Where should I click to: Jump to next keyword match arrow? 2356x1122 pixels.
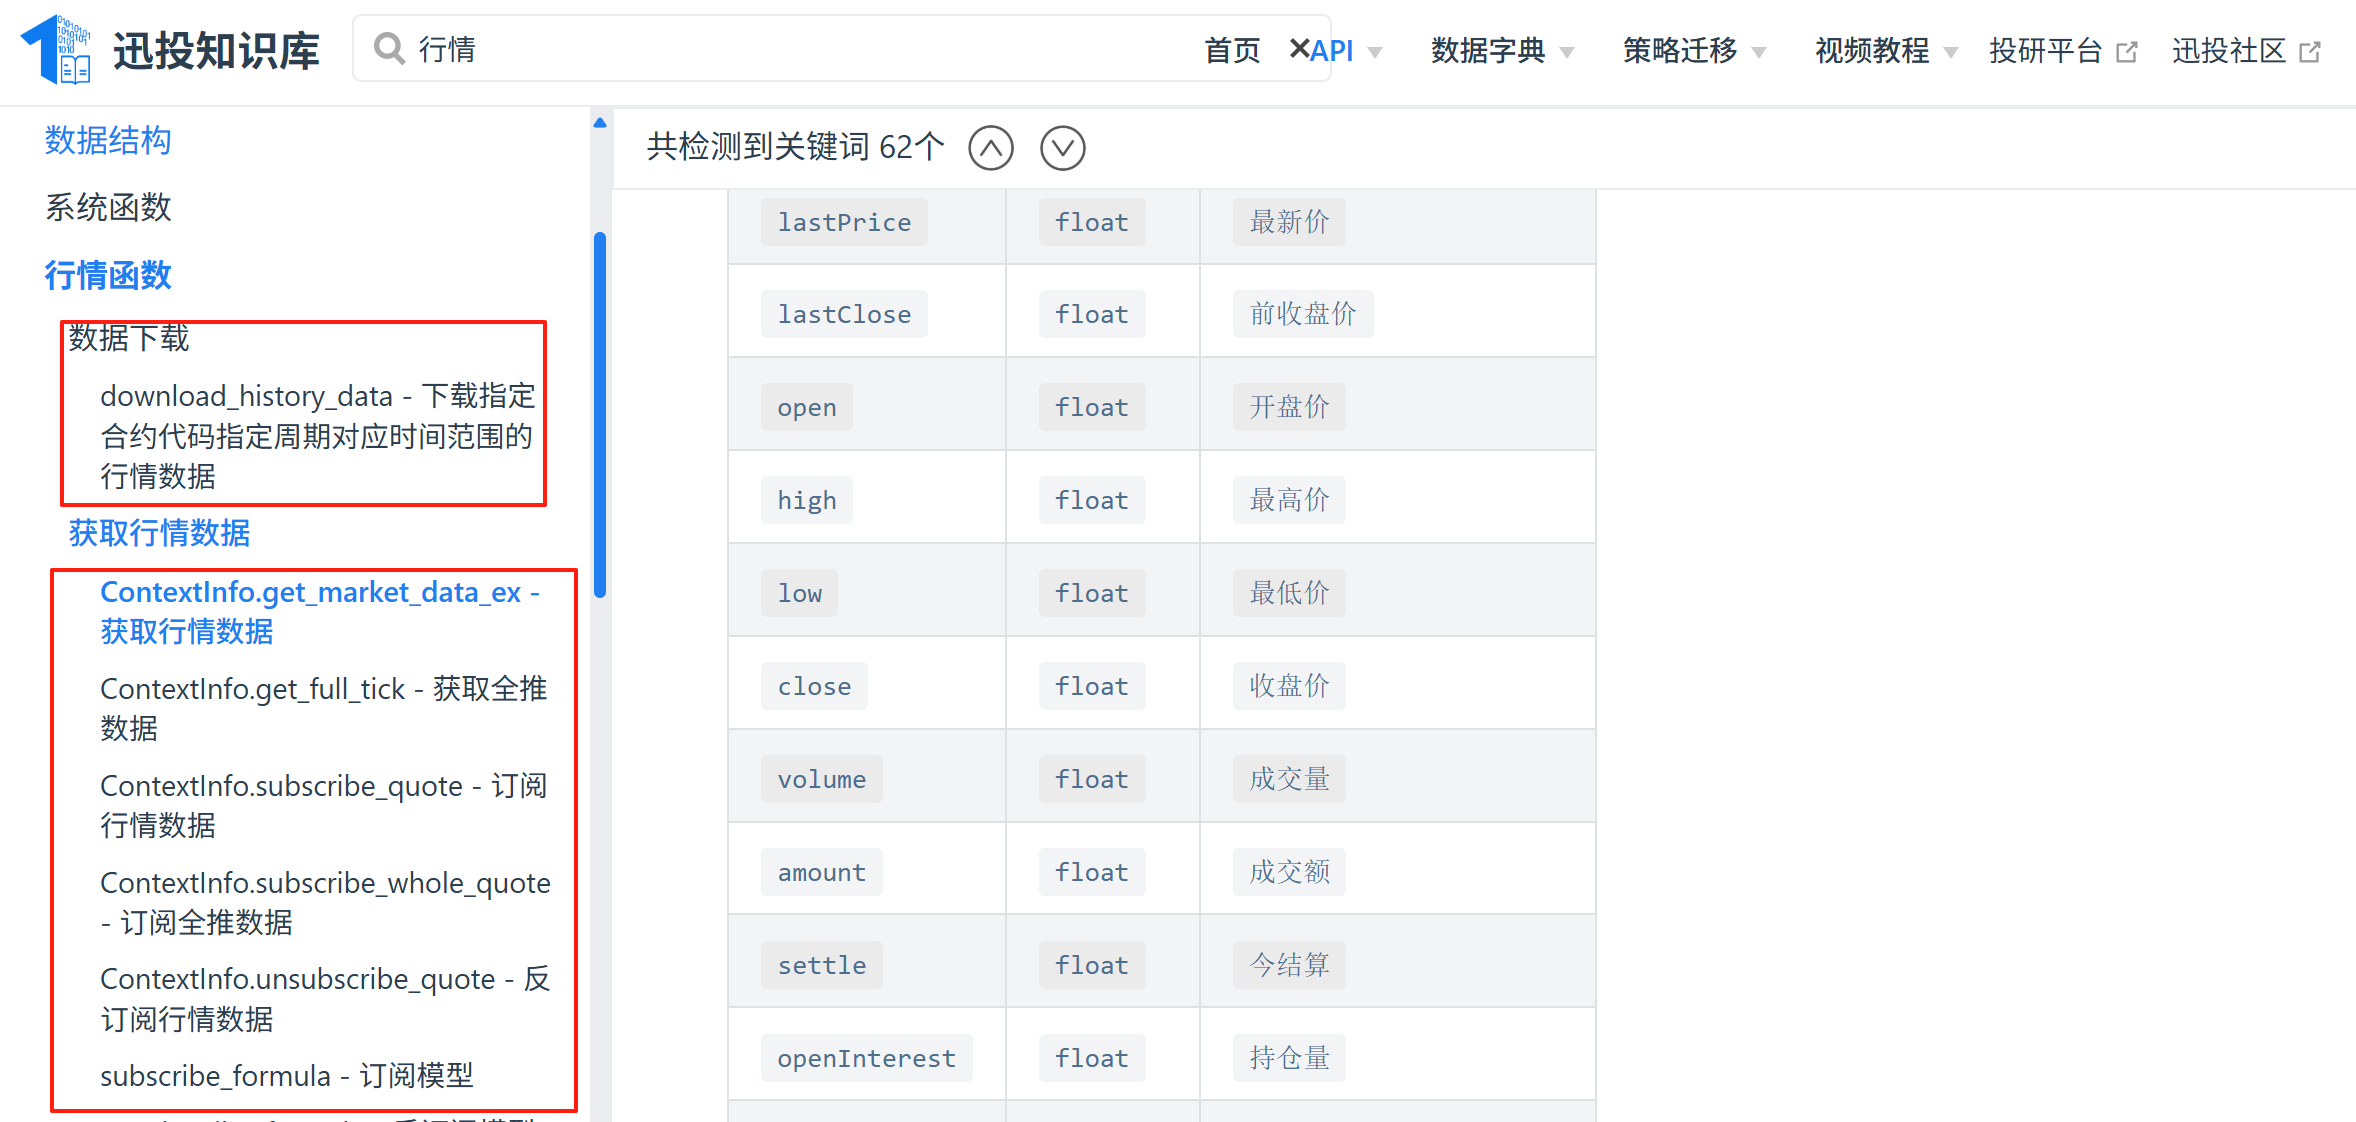pyautogui.click(x=1062, y=148)
